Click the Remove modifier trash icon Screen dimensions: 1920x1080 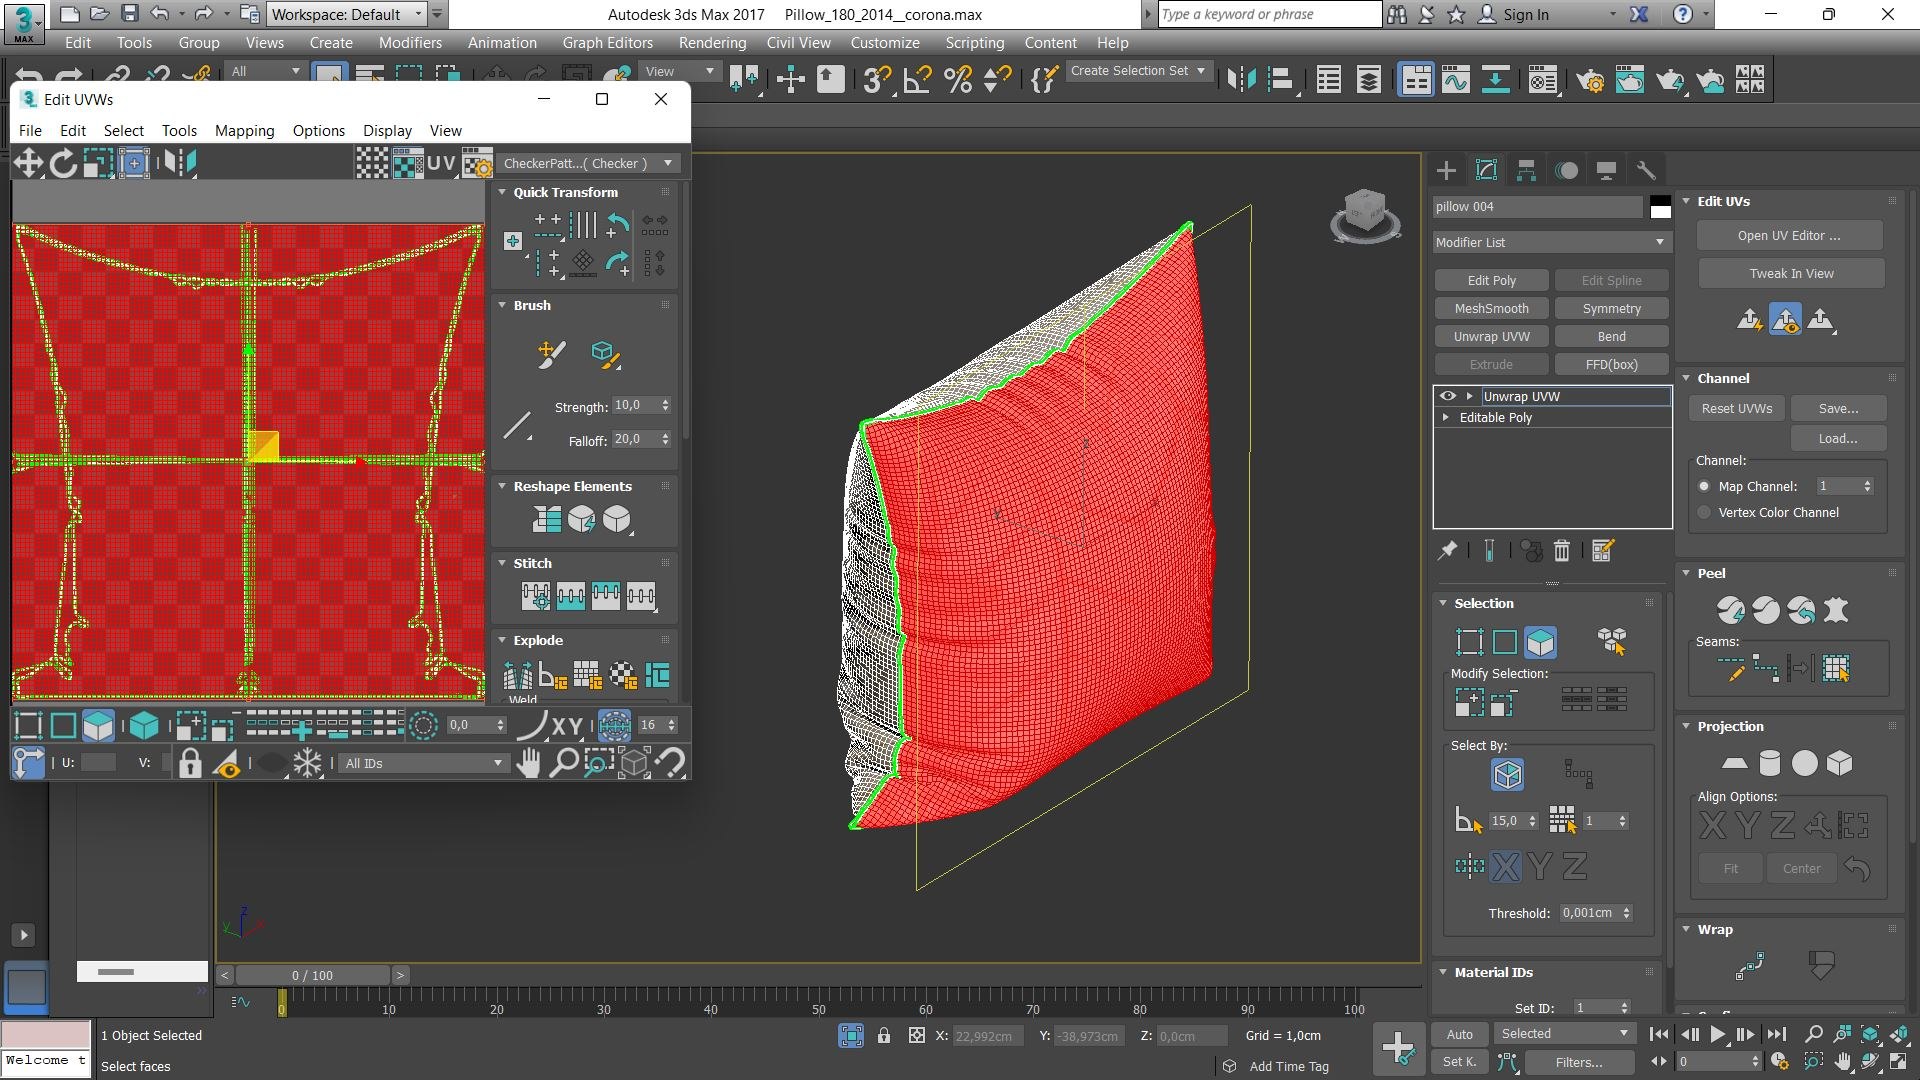[x=1562, y=550]
